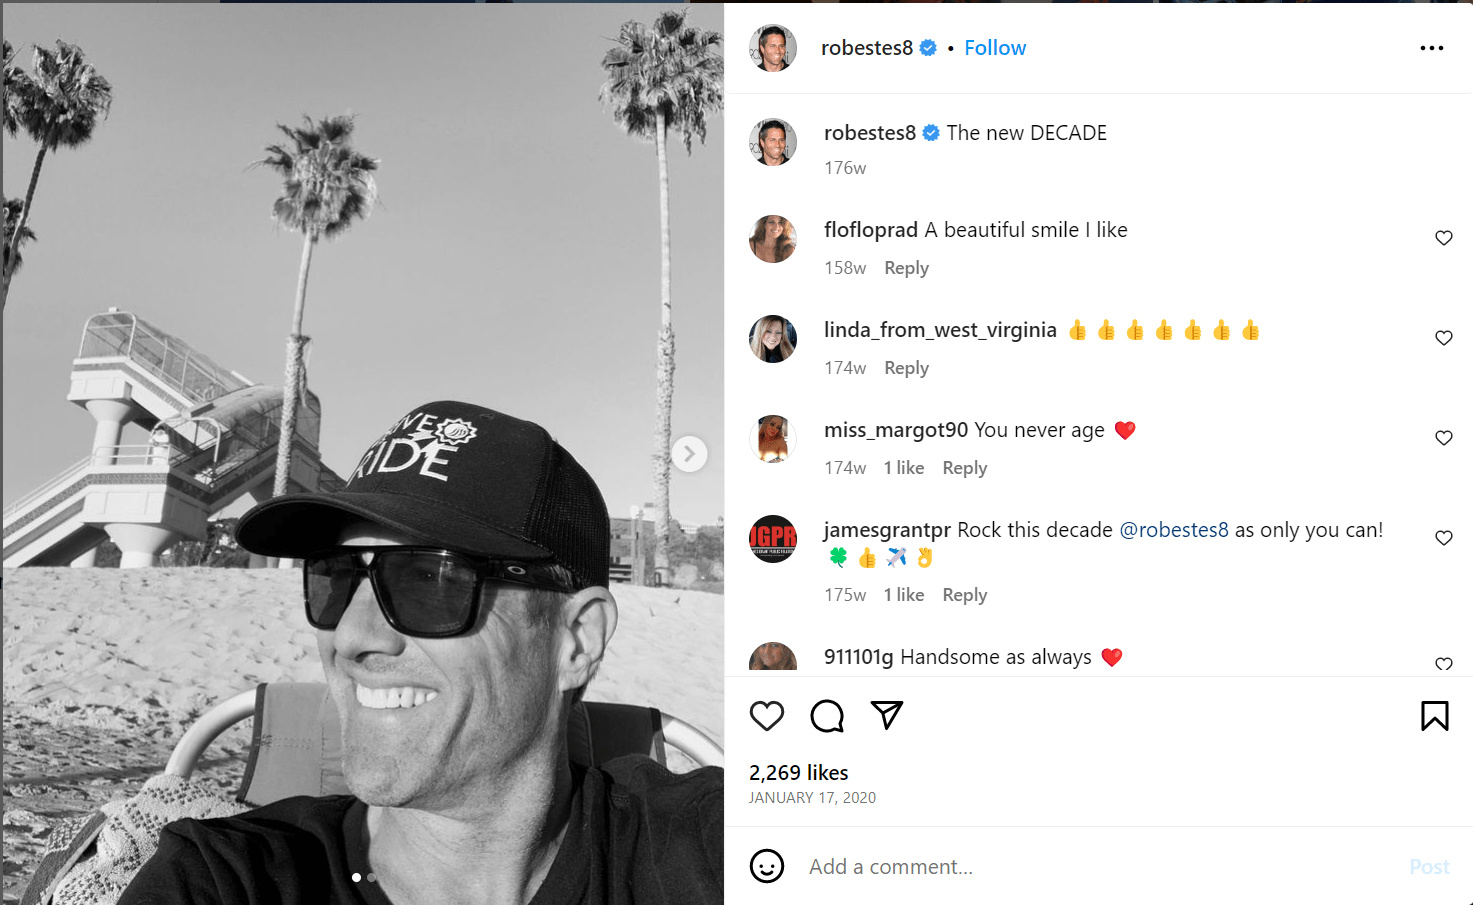Toggle like on jamesgrantpr's comment heart
The height and width of the screenshot is (905, 1473).
1443,537
